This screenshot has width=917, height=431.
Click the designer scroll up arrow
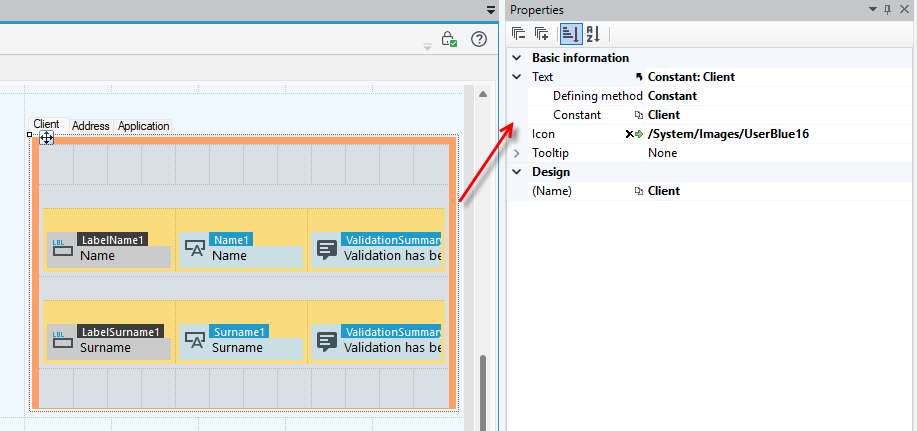482,94
